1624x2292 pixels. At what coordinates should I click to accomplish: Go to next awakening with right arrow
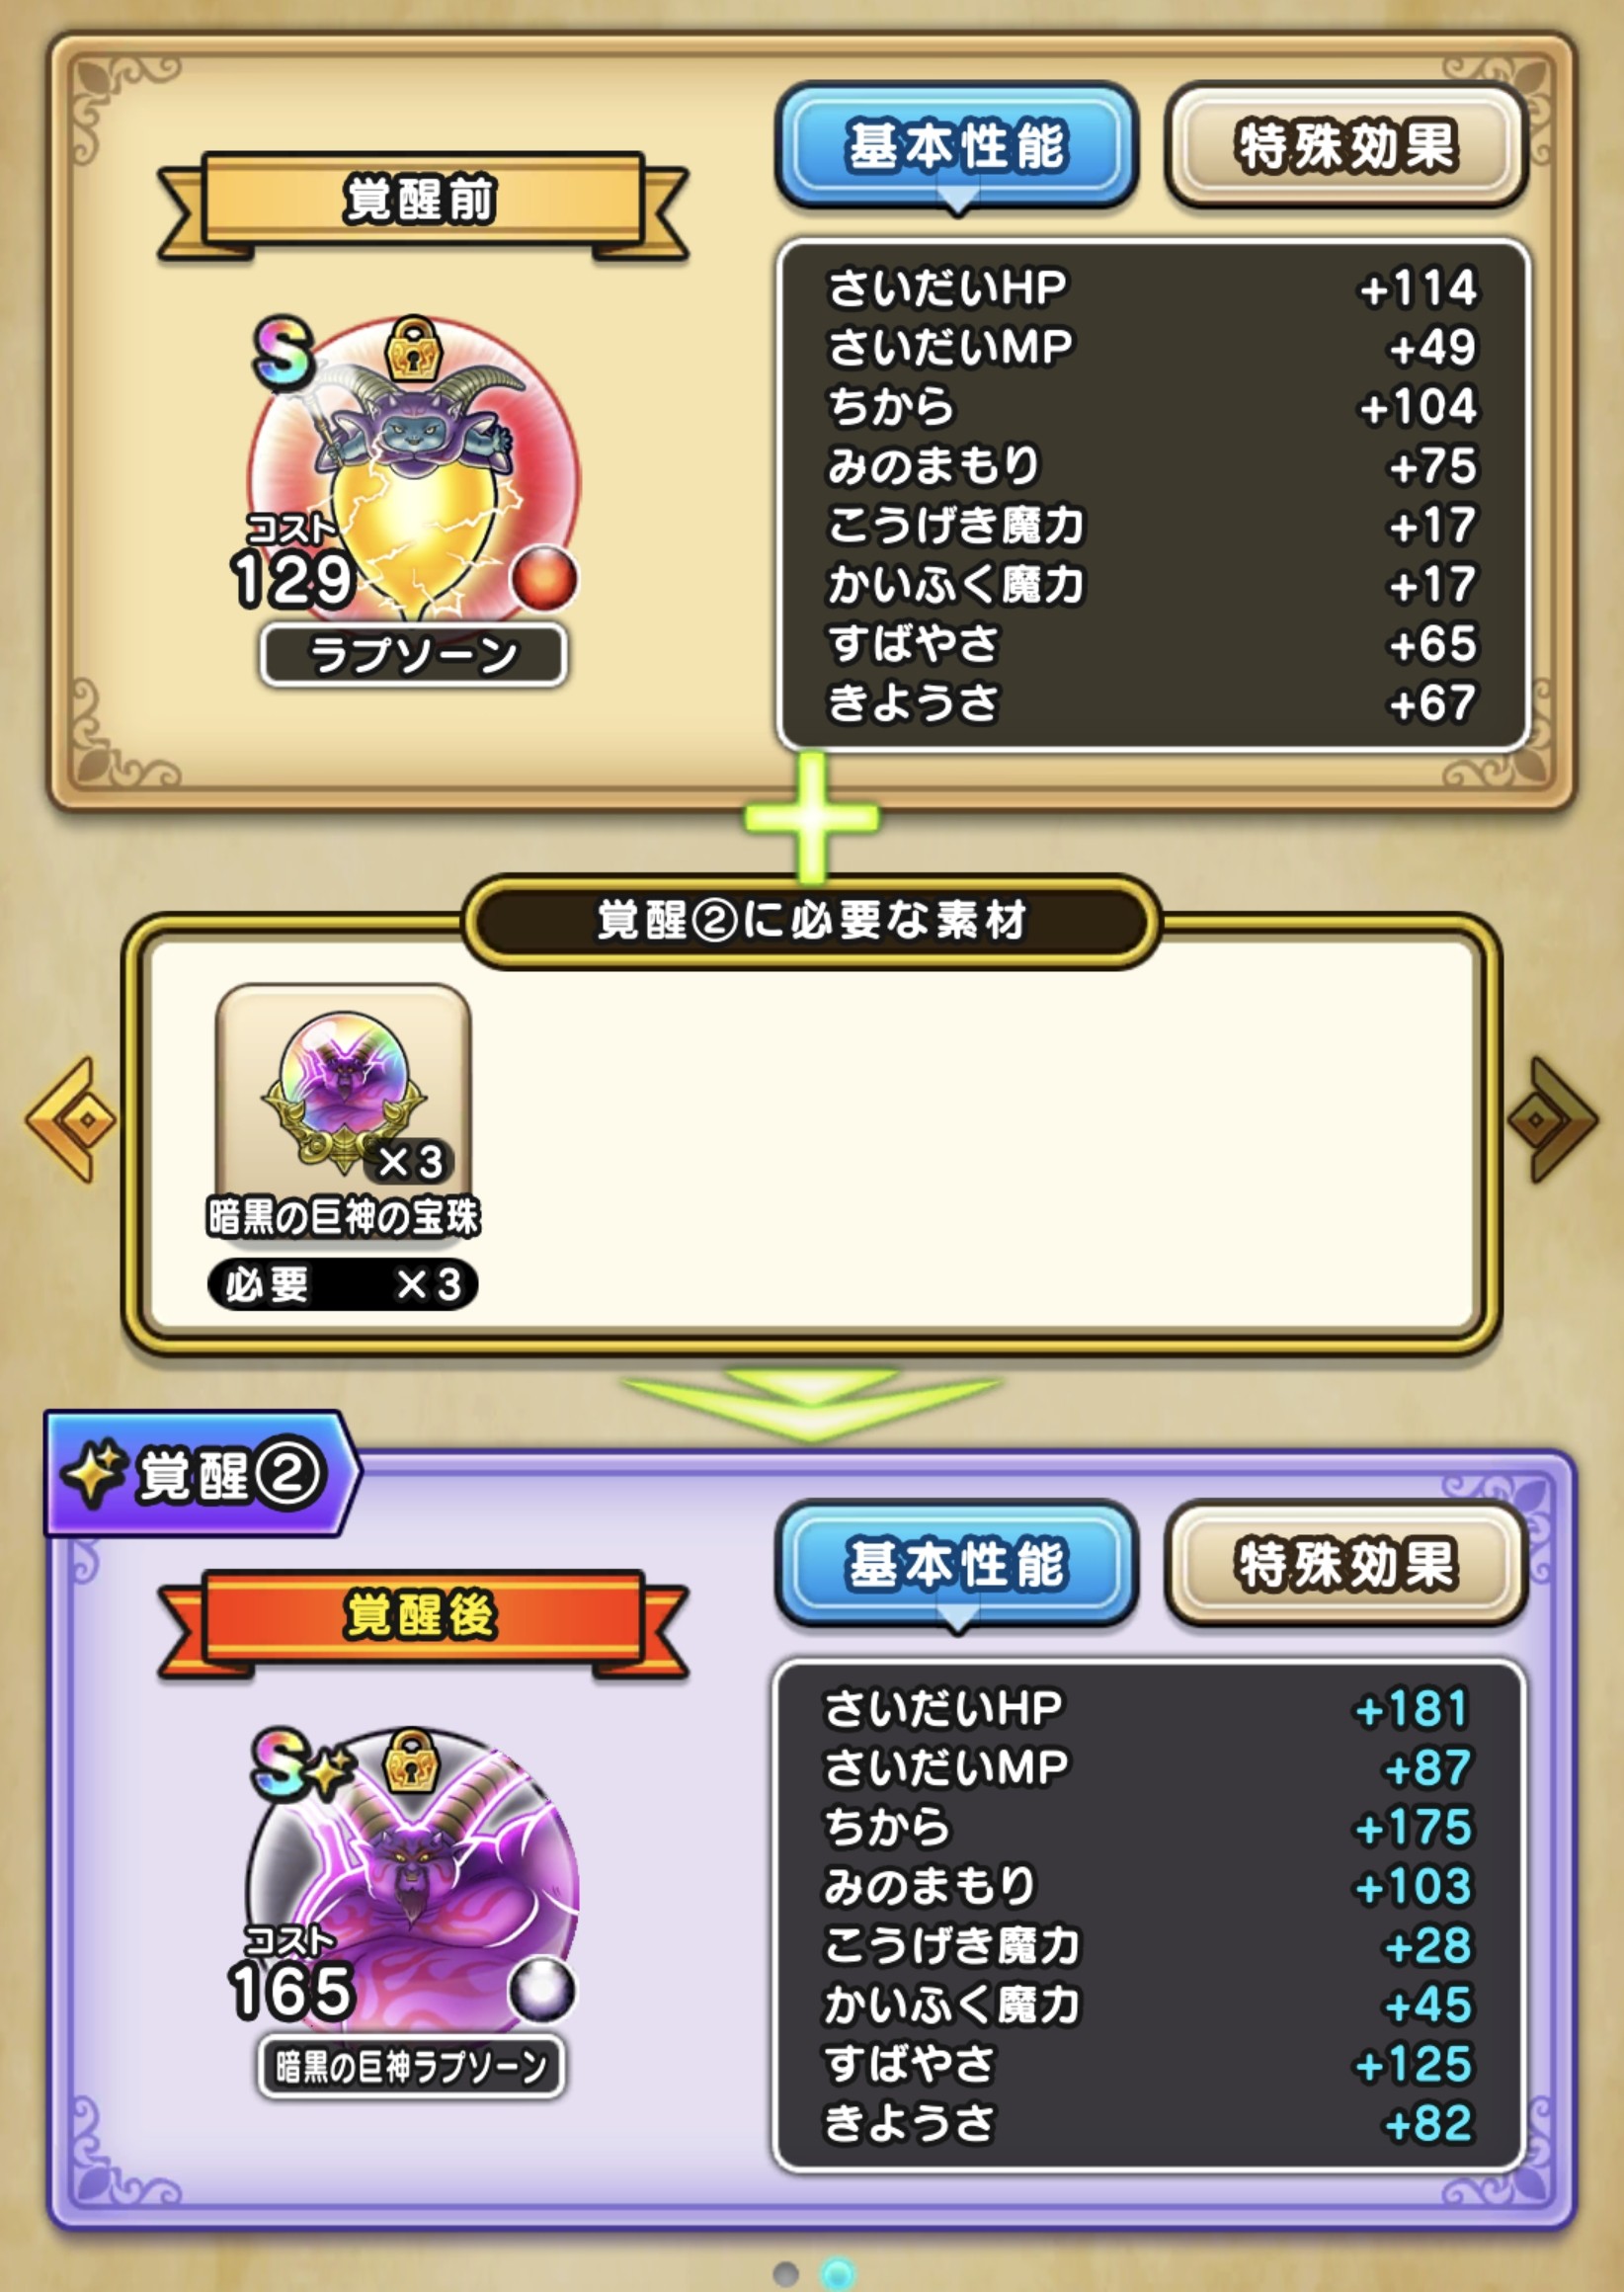pyautogui.click(x=1551, y=1120)
